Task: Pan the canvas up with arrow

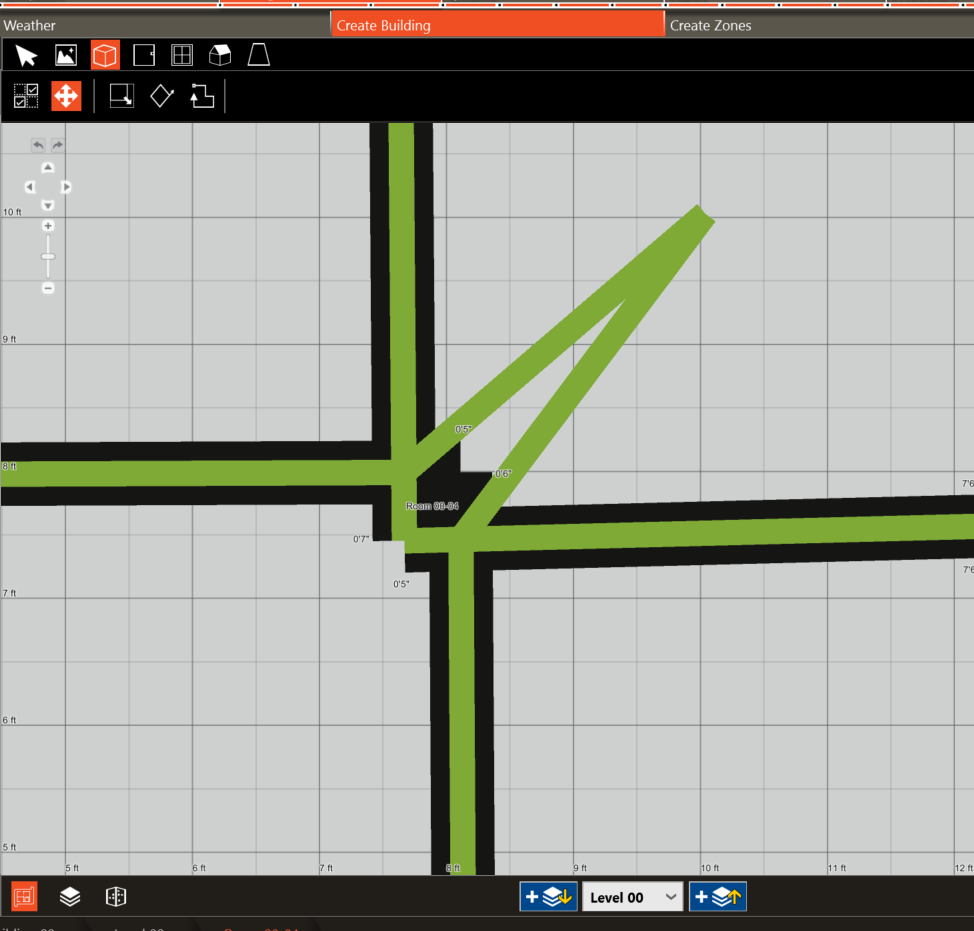Action: [x=48, y=168]
